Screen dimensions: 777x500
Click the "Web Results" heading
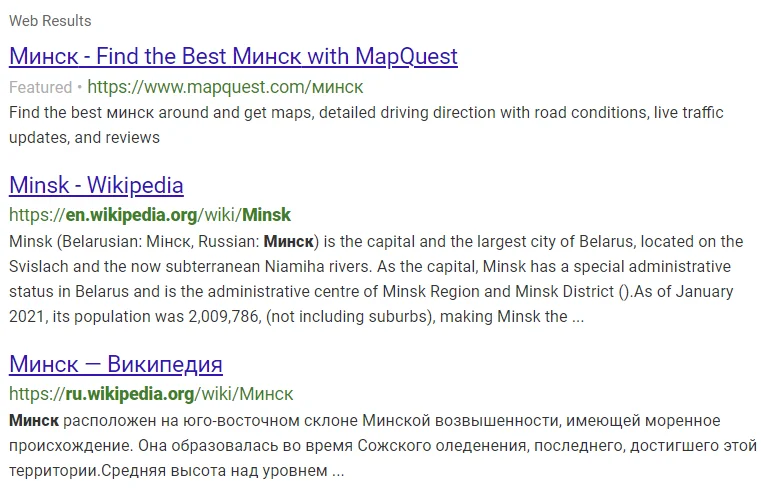coord(50,20)
